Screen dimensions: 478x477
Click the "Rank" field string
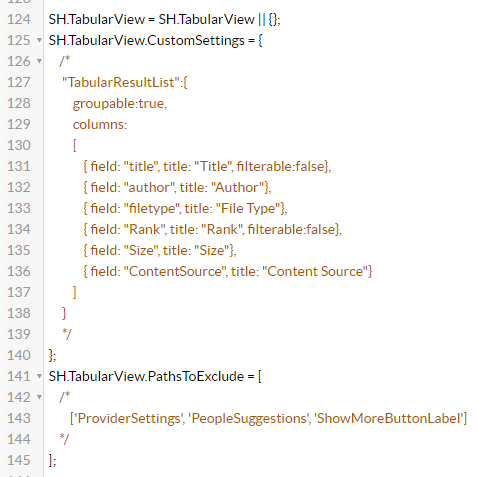click(145, 229)
